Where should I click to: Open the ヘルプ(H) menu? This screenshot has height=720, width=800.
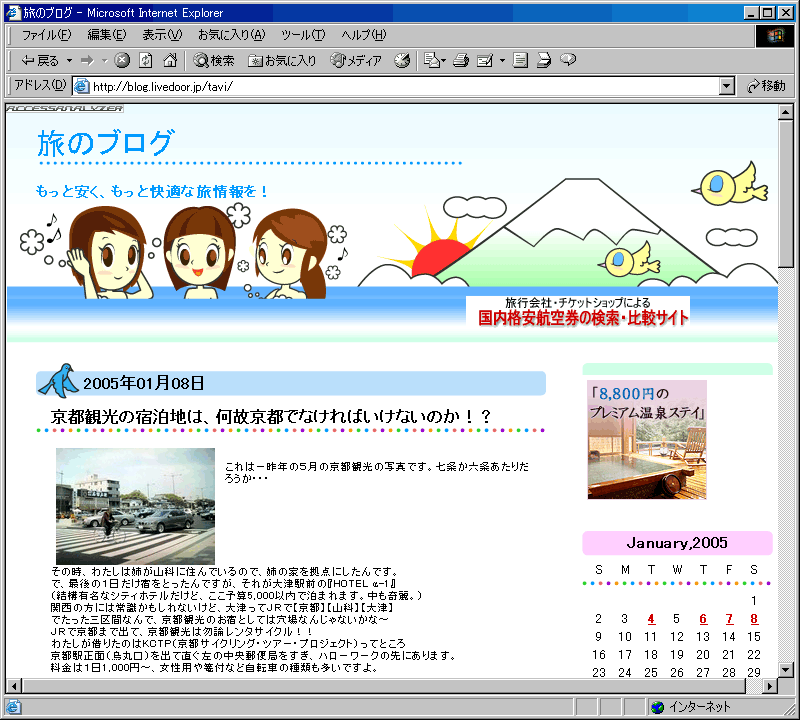pos(364,35)
